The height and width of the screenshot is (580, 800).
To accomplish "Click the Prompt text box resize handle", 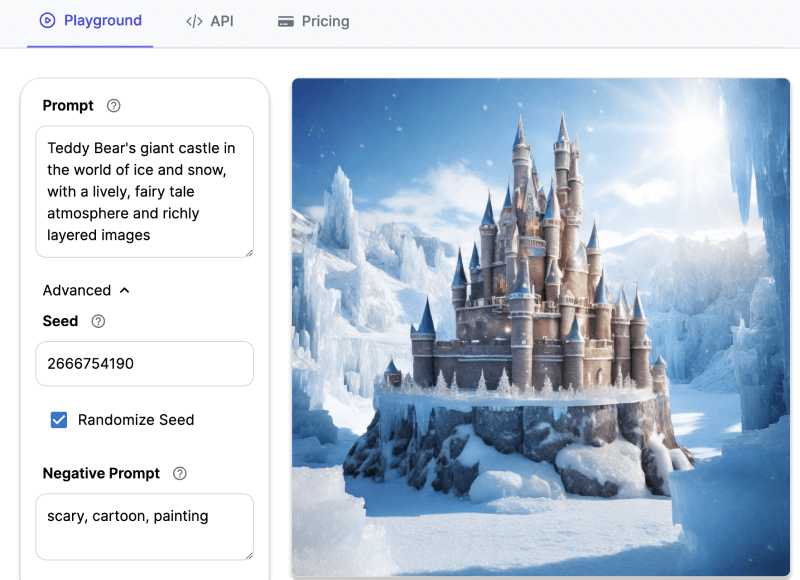I will pyautogui.click(x=248, y=252).
